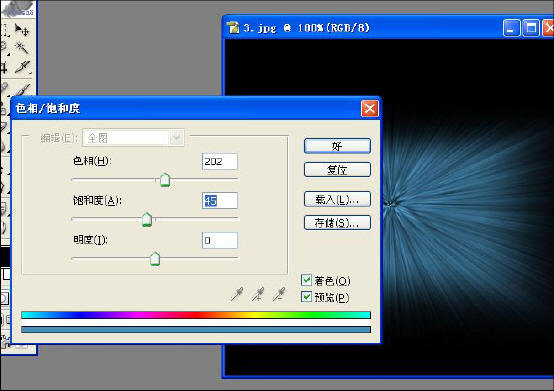Click the 饱和度(A) value field showing 45
The width and height of the screenshot is (554, 391).
click(220, 201)
